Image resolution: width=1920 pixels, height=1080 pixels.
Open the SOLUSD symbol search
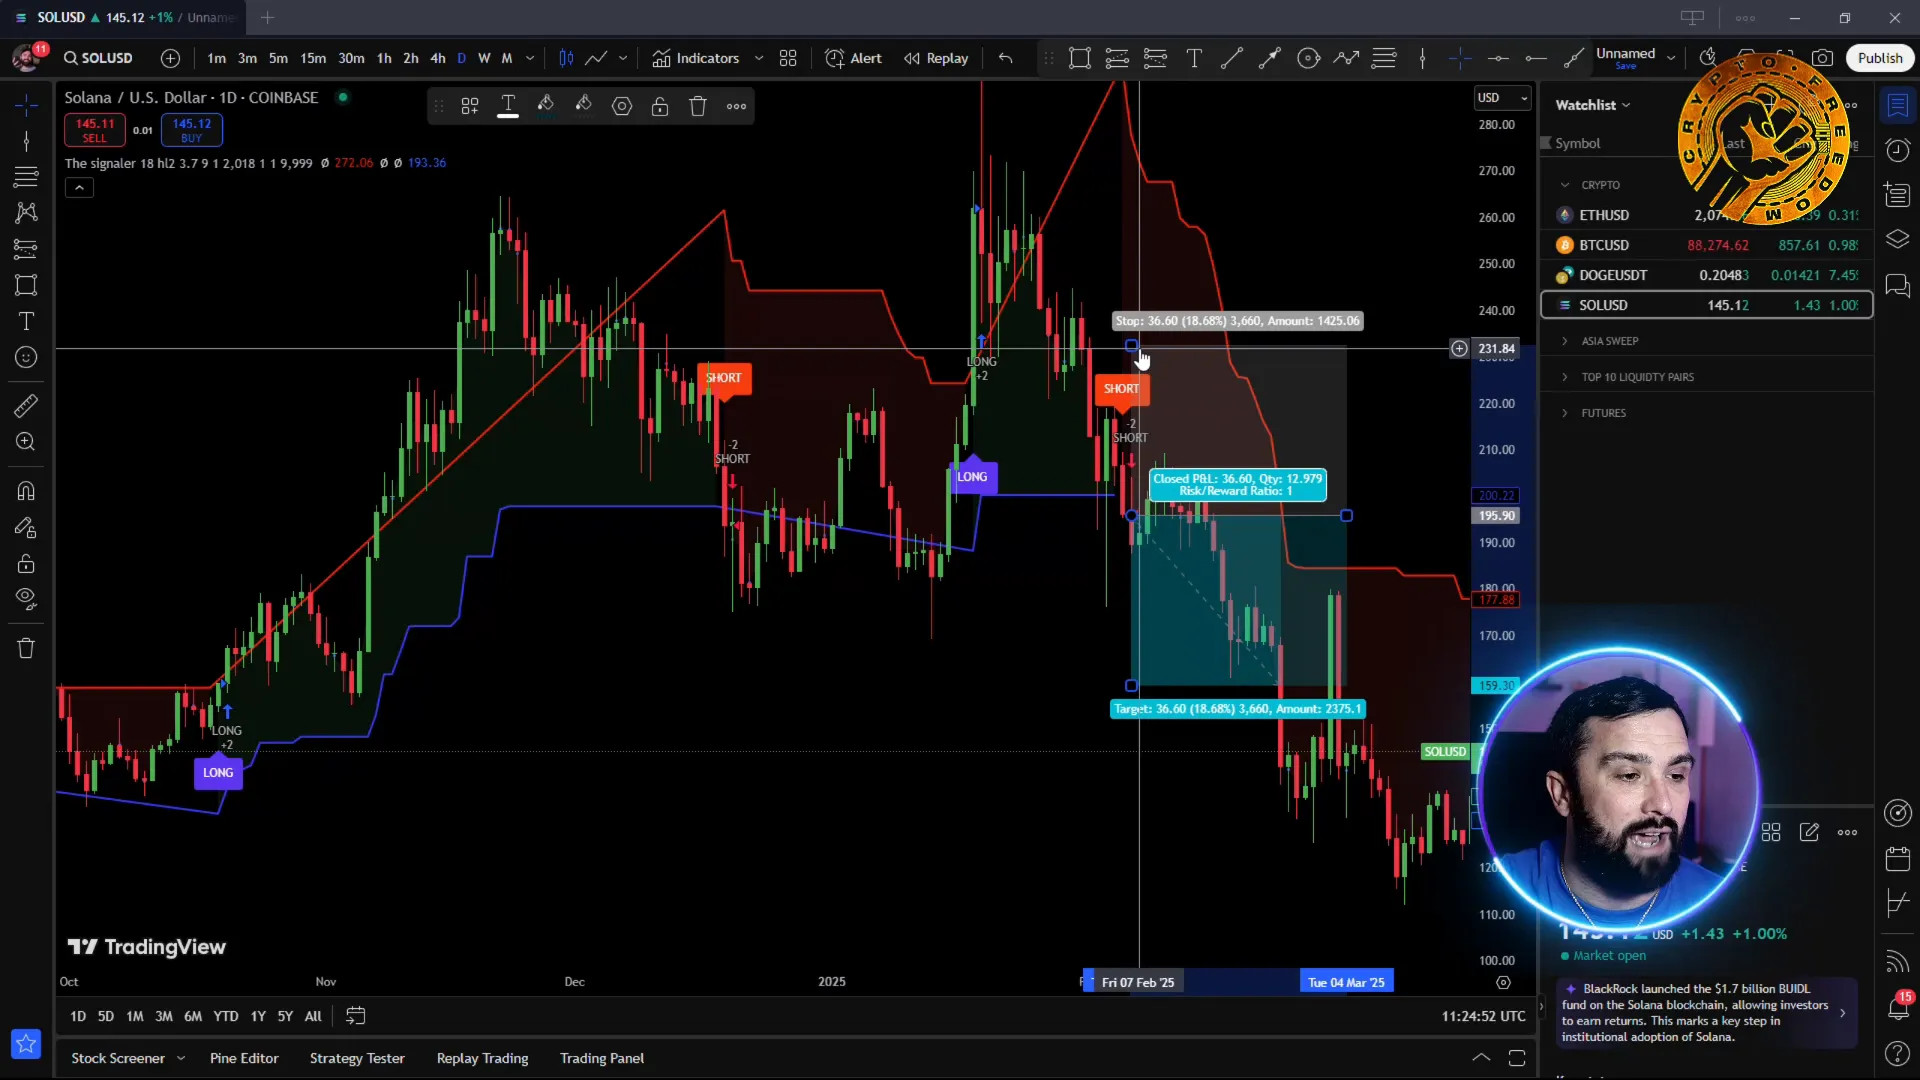click(x=98, y=58)
